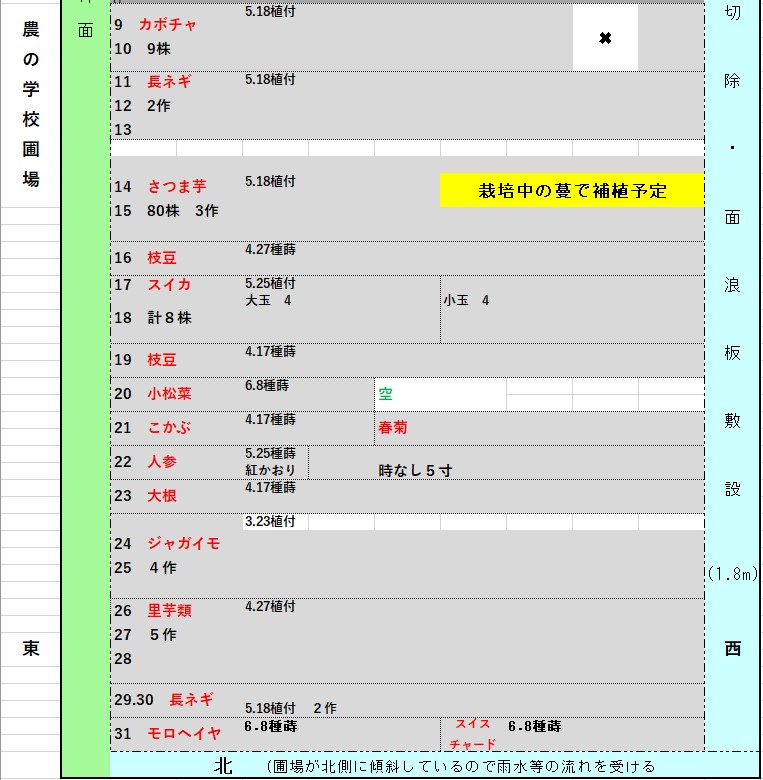
Task: Click the 5.18植付 2作 text in row 29.30
Action: click(290, 708)
